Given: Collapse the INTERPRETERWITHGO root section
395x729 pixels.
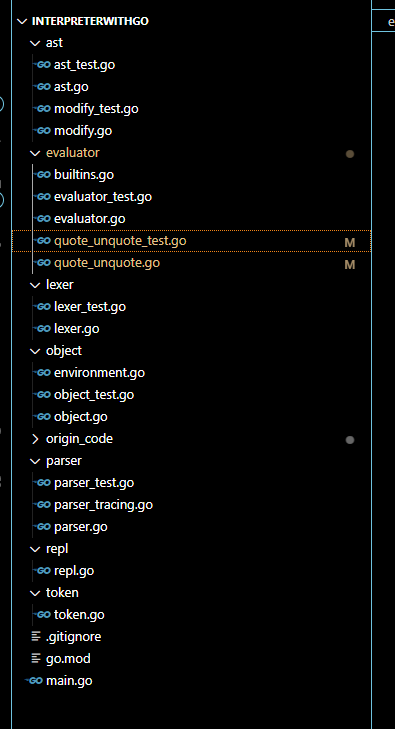Looking at the screenshot, I should [x=22, y=21].
